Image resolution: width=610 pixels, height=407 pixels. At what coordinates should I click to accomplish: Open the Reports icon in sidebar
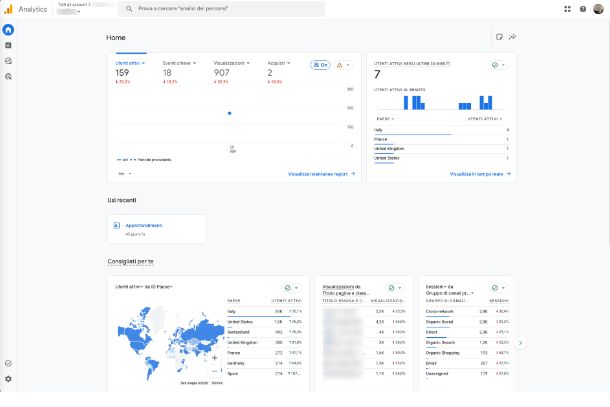pos(8,45)
